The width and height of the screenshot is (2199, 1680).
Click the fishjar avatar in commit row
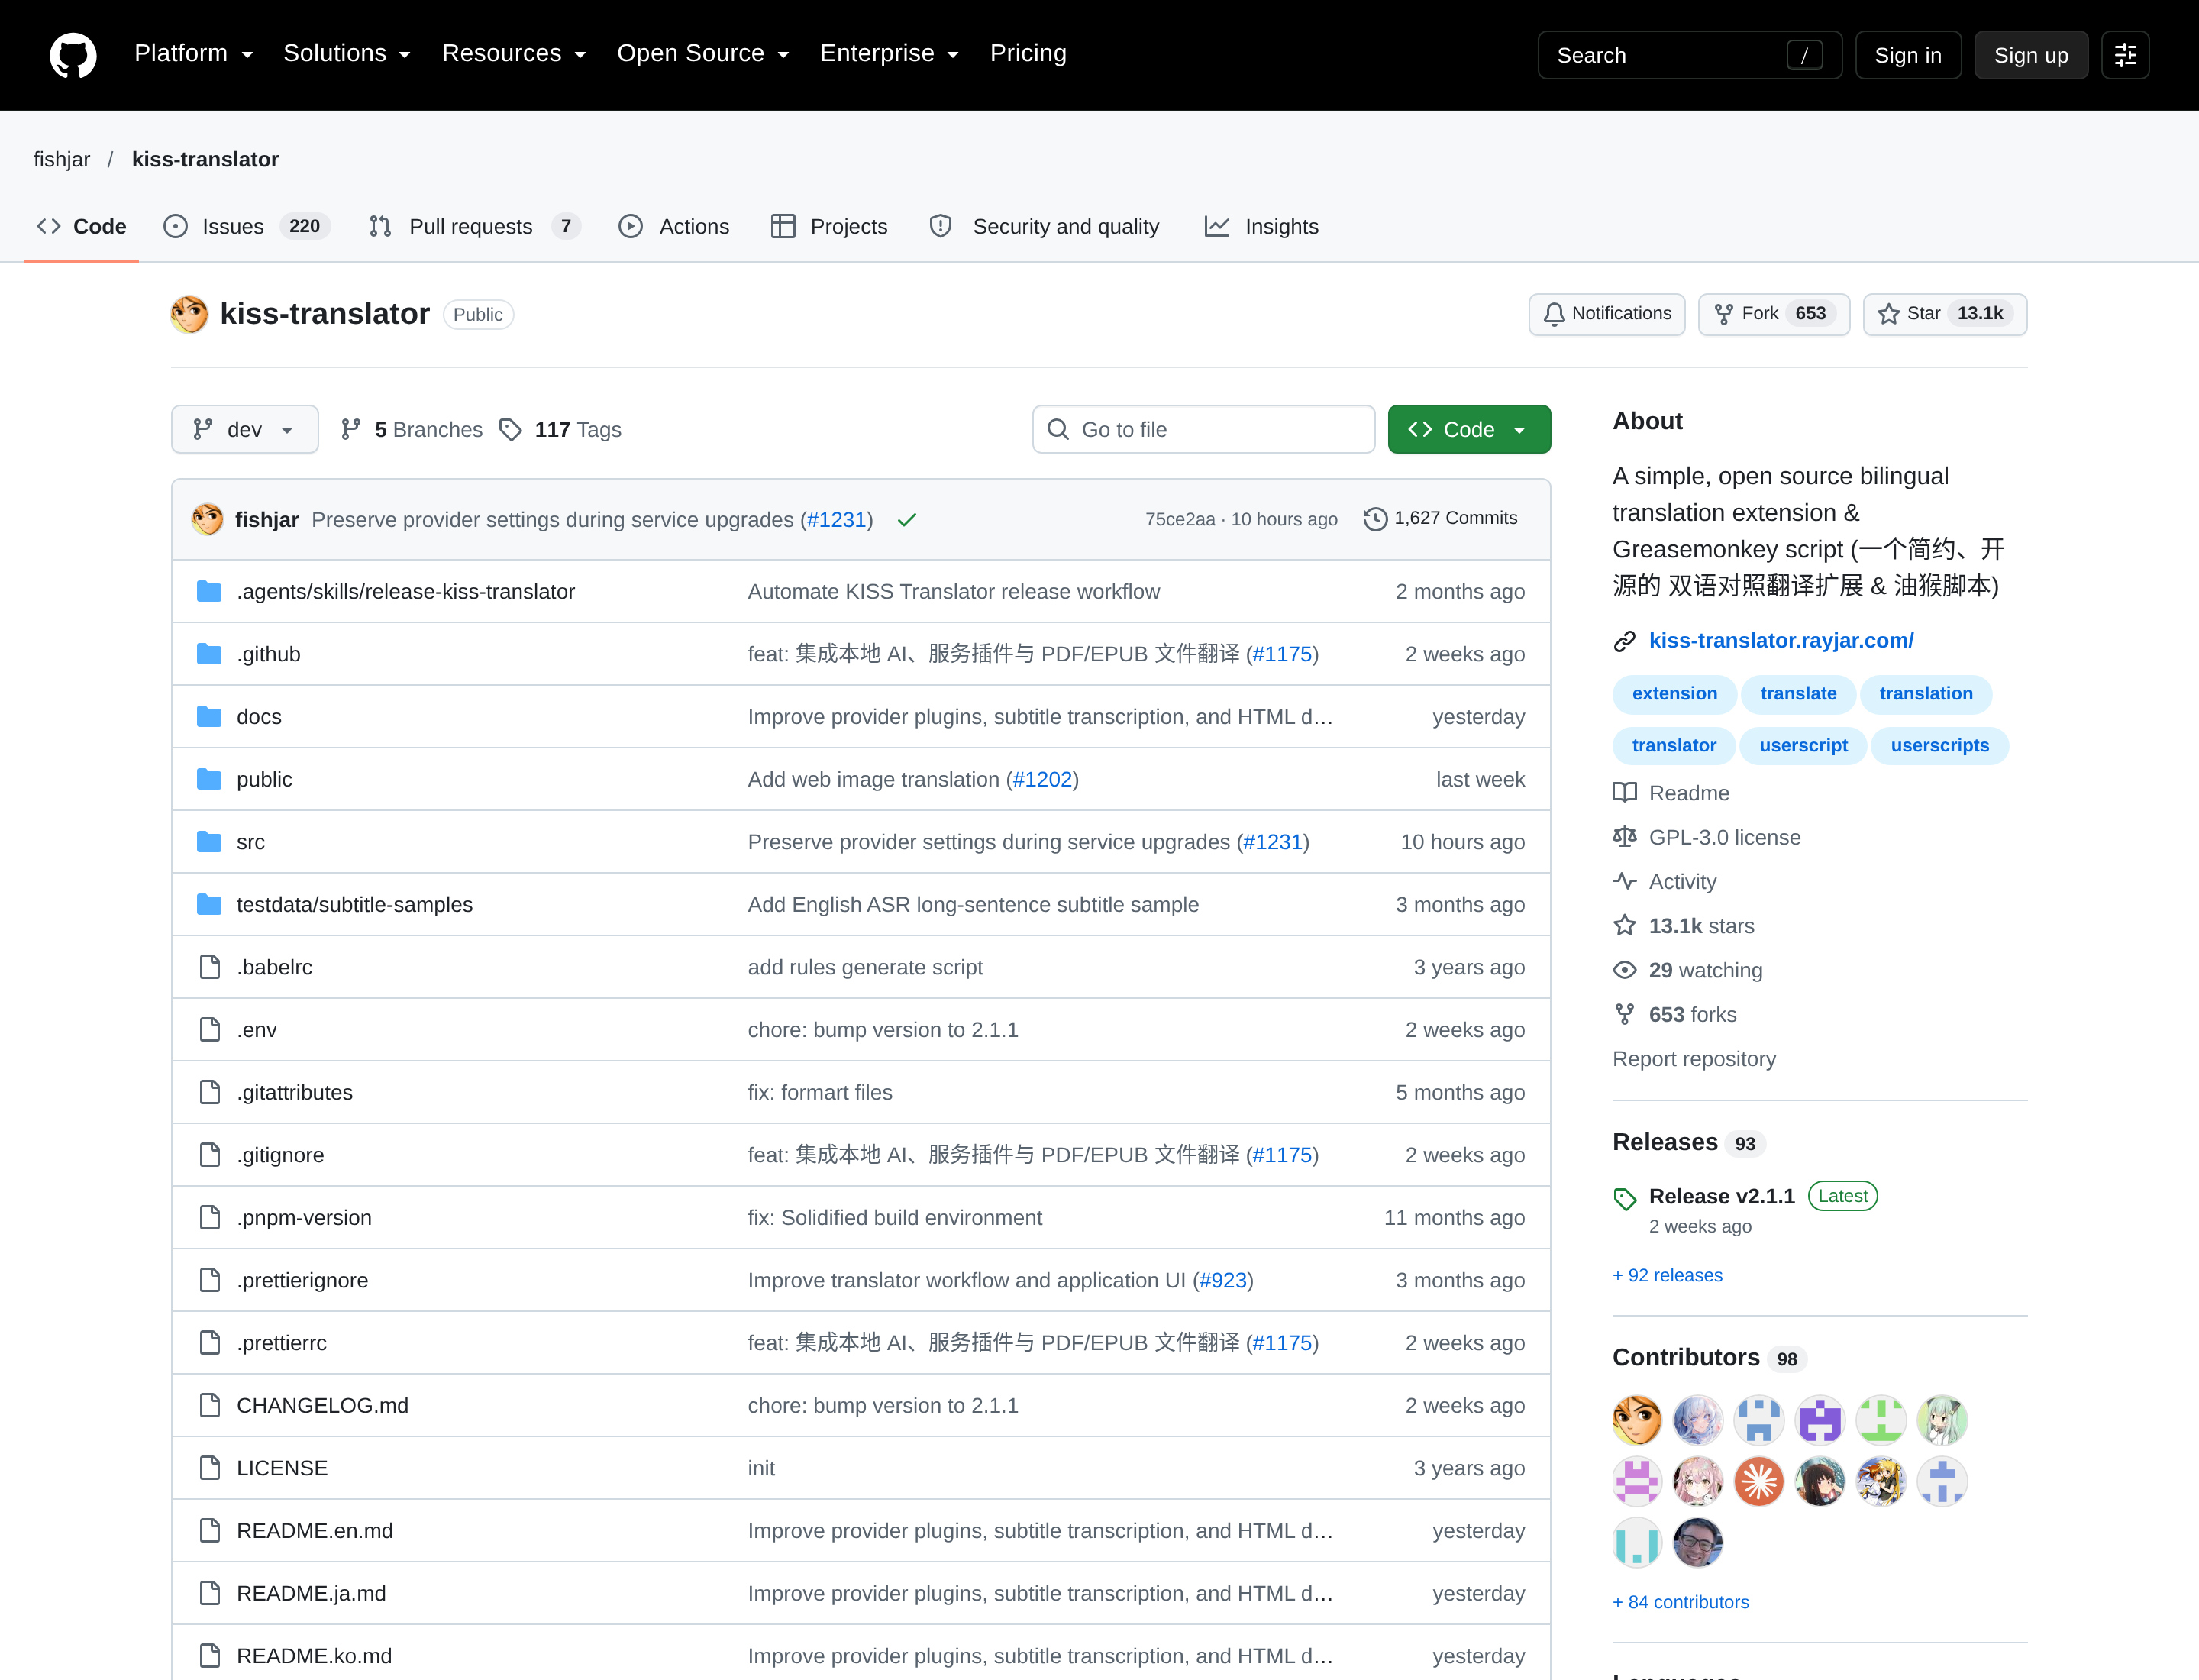207,519
